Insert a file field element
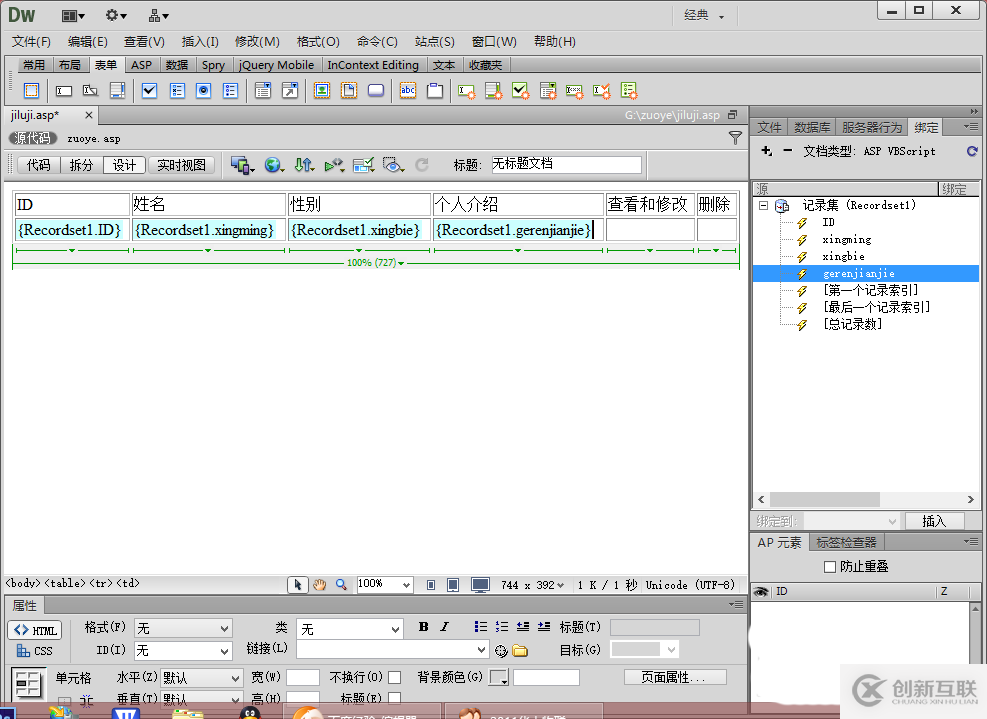 [349, 91]
